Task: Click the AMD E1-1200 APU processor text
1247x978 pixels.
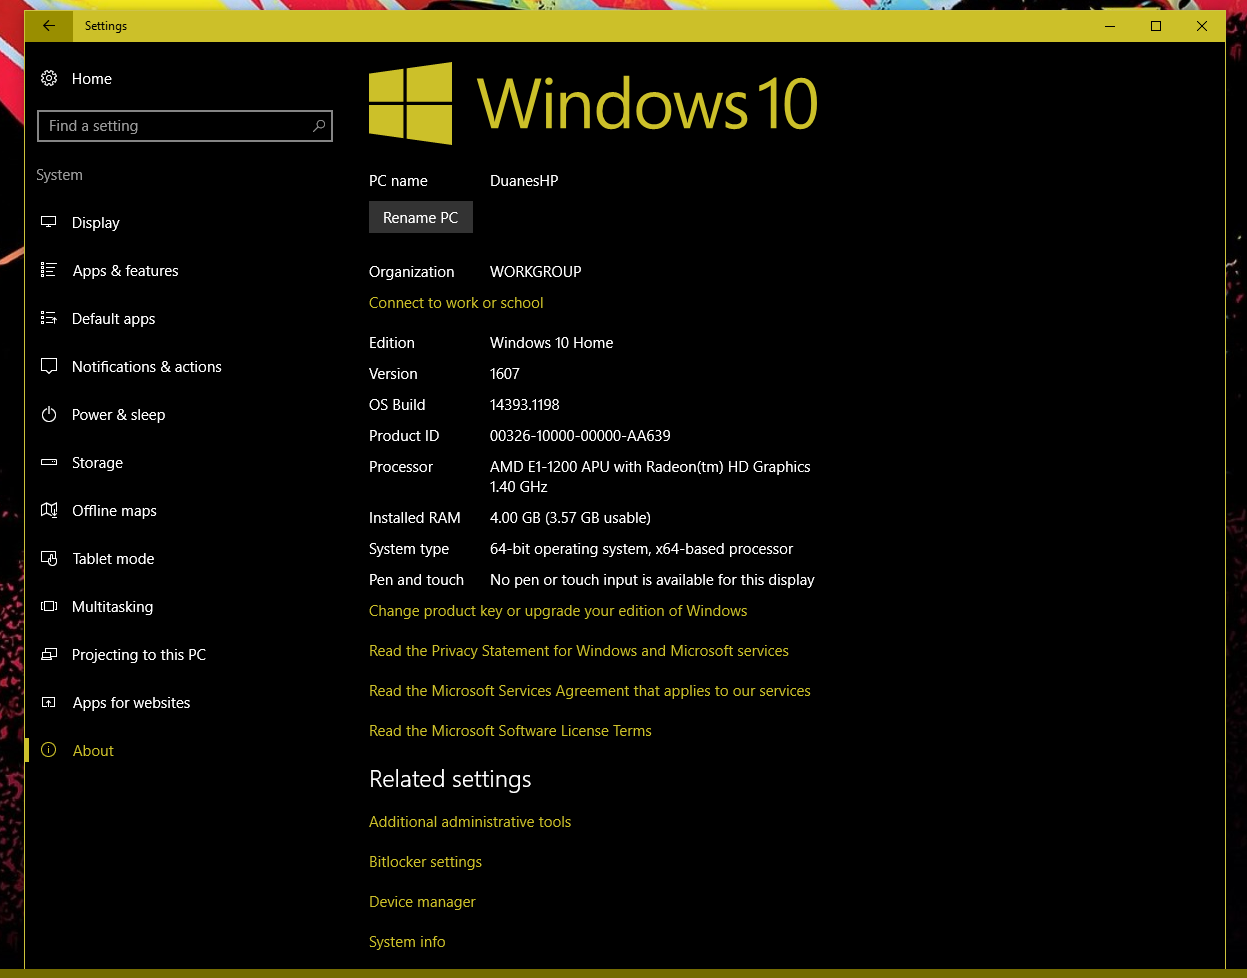Action: pos(650,476)
